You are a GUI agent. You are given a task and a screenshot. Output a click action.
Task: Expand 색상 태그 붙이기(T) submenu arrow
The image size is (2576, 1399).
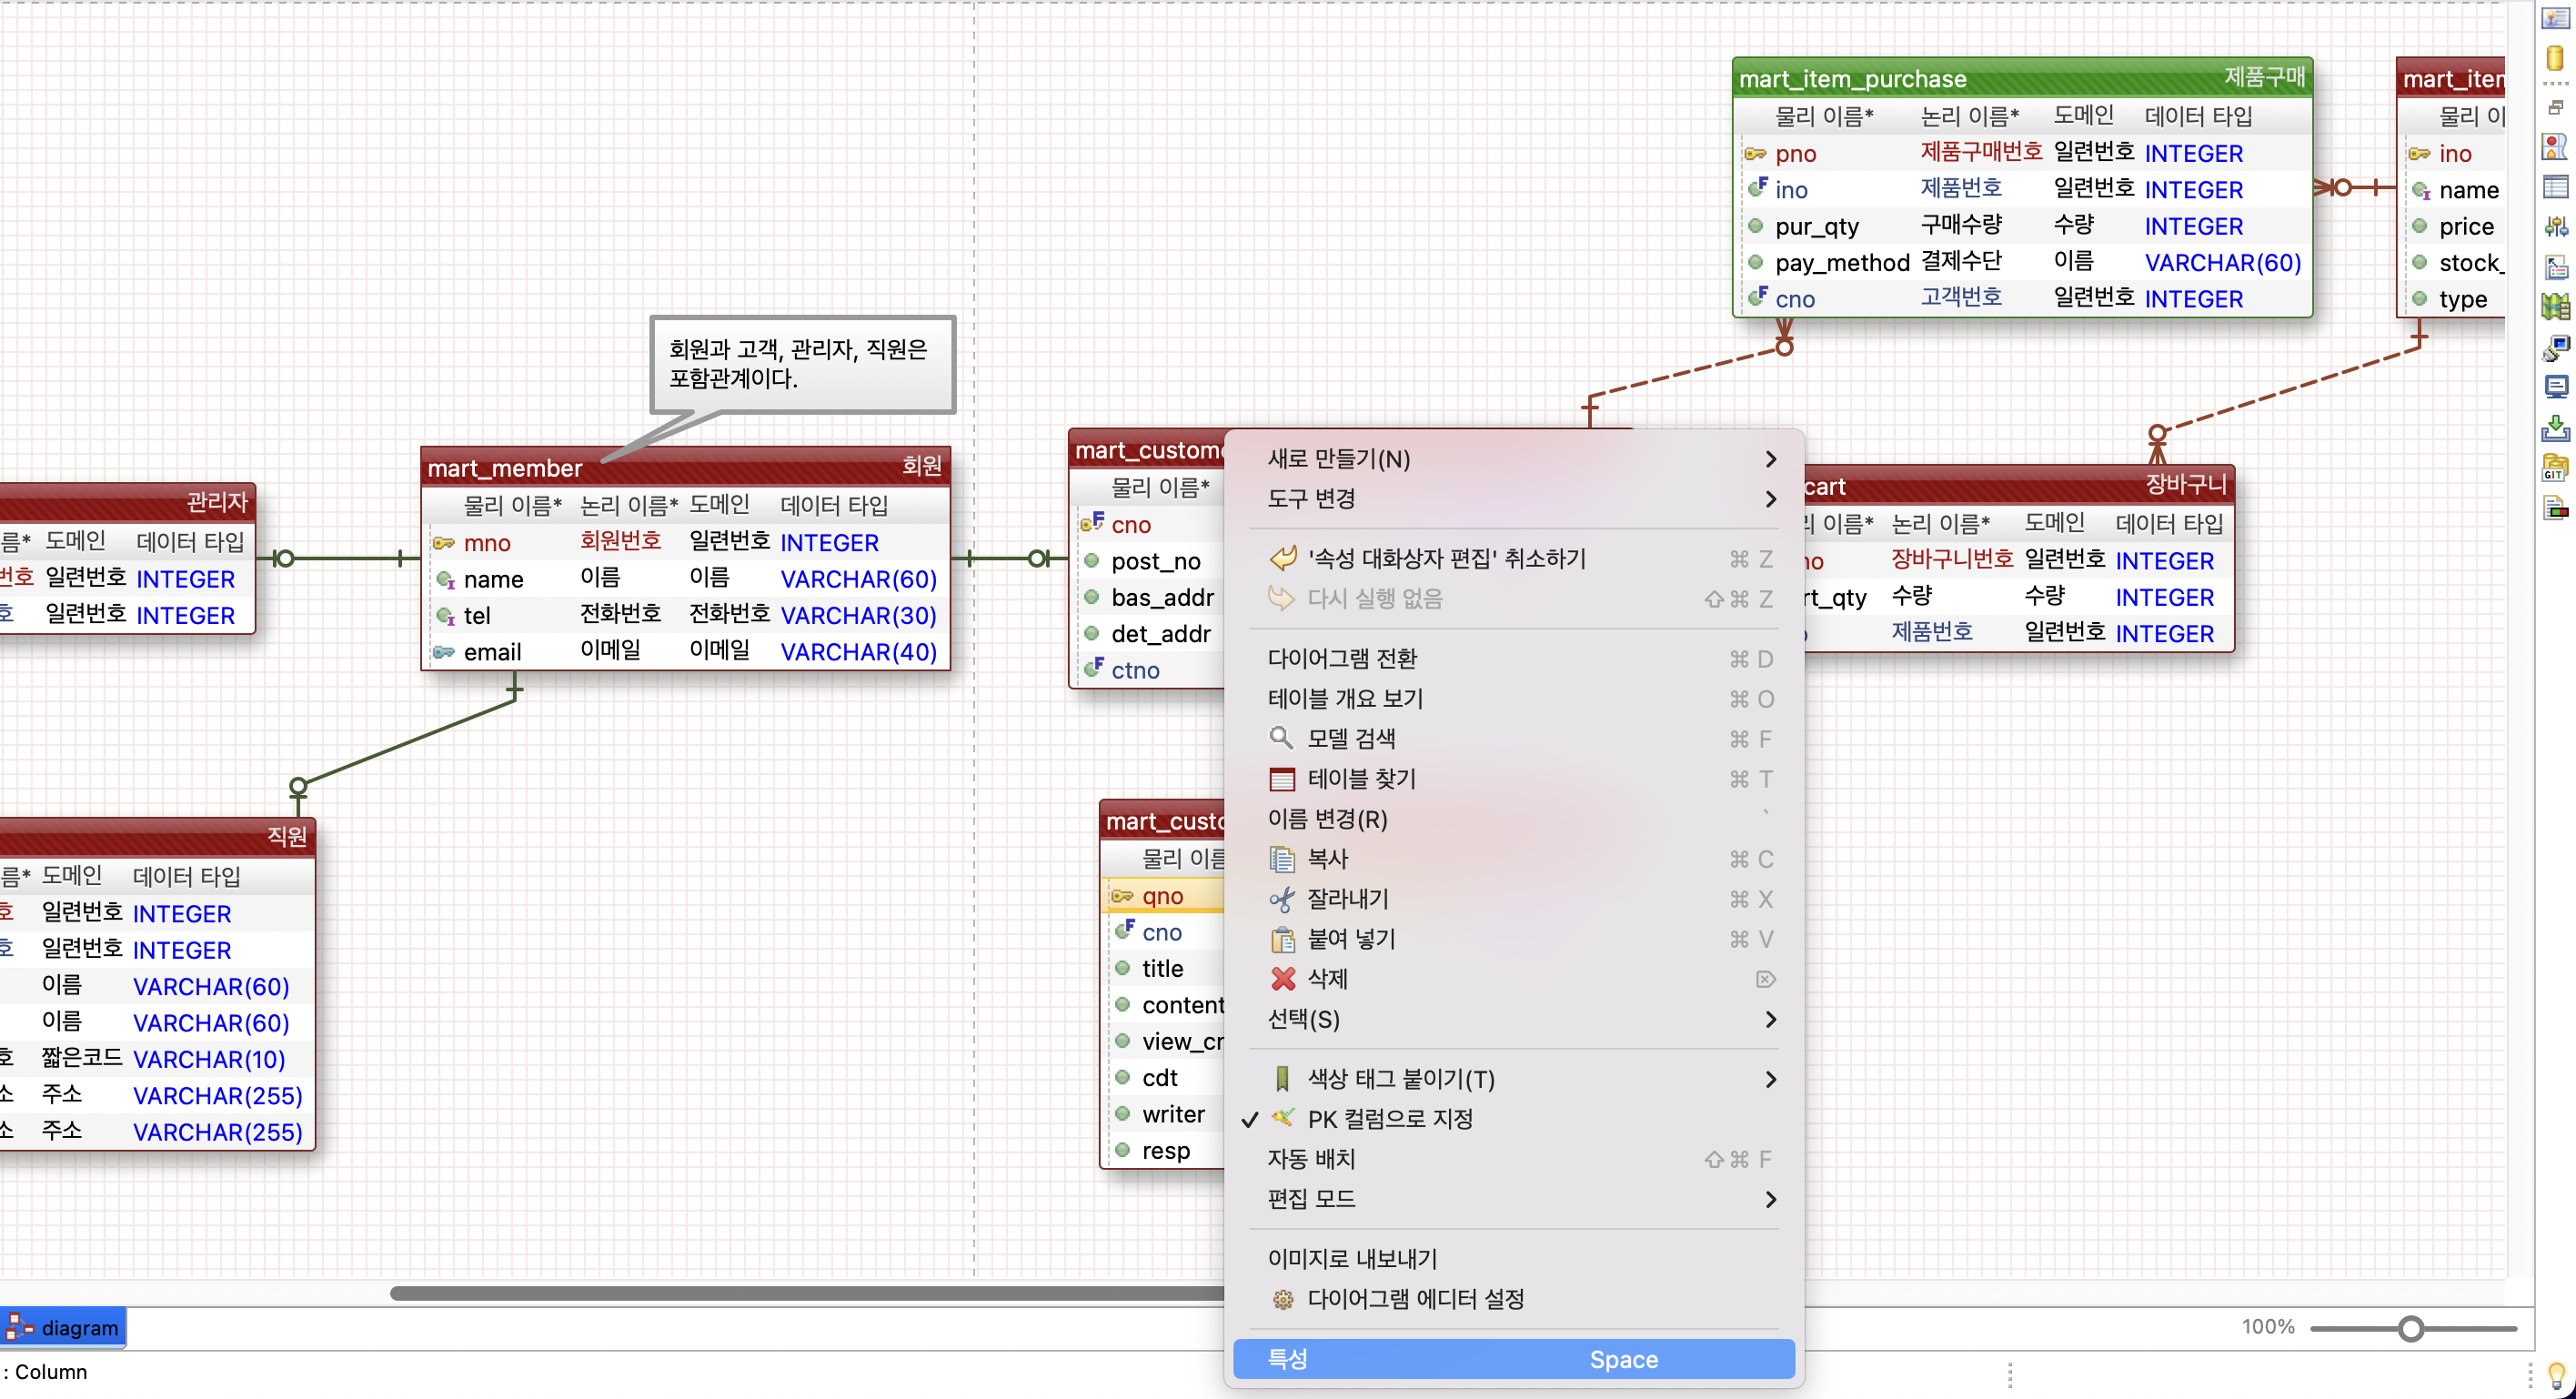[1770, 1079]
